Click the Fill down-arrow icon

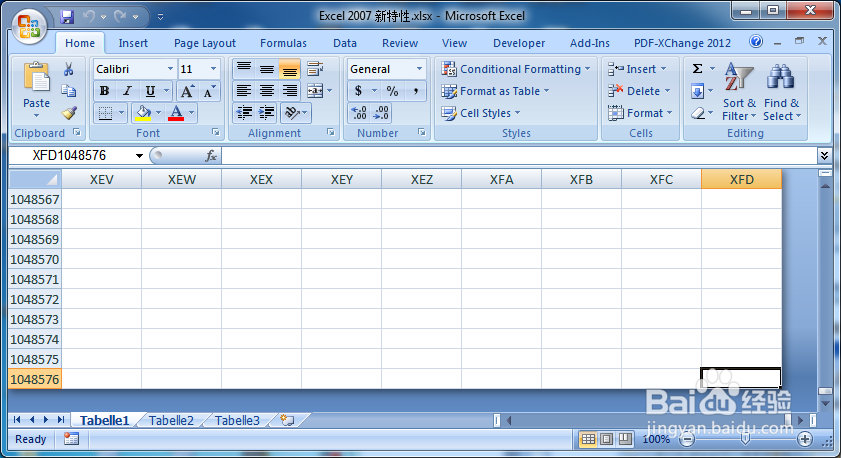click(697, 91)
